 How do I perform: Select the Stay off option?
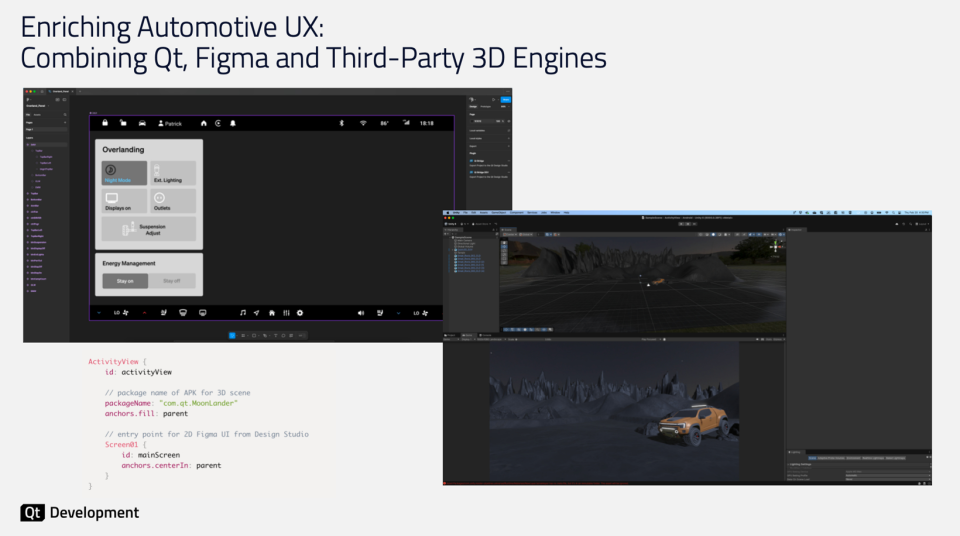tap(172, 281)
